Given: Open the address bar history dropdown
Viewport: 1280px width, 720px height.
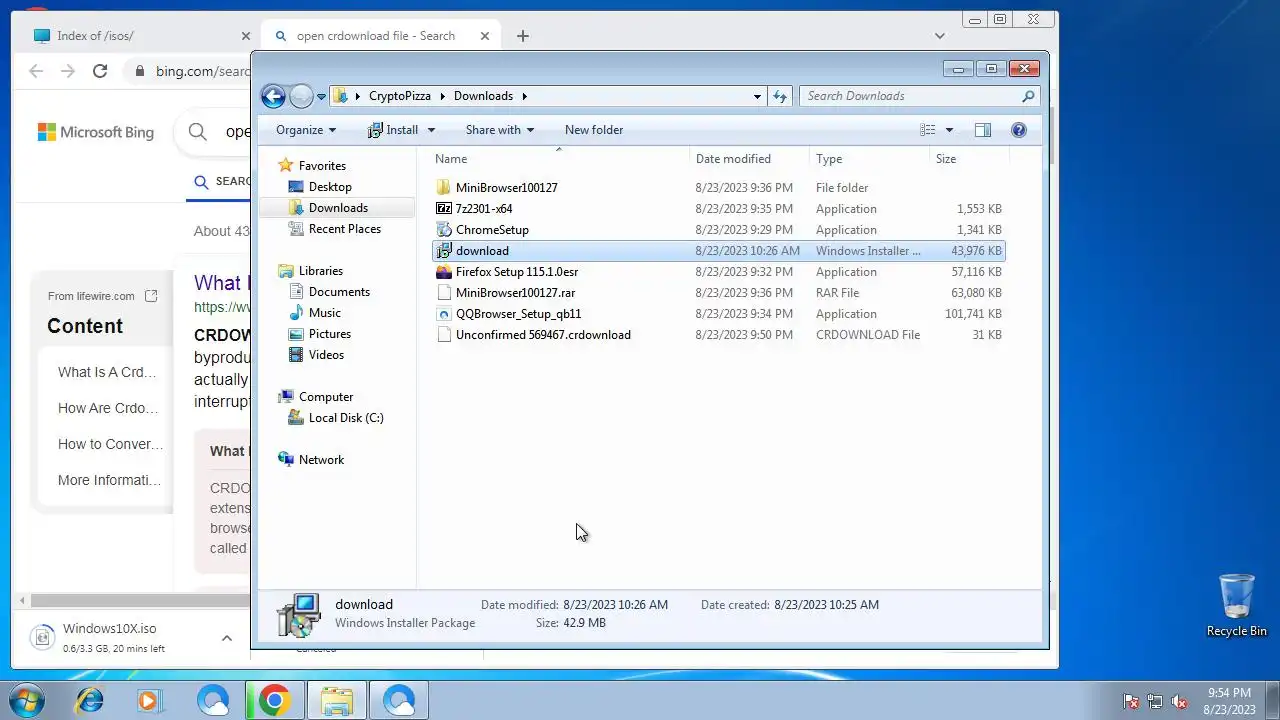Looking at the screenshot, I should click(x=757, y=96).
